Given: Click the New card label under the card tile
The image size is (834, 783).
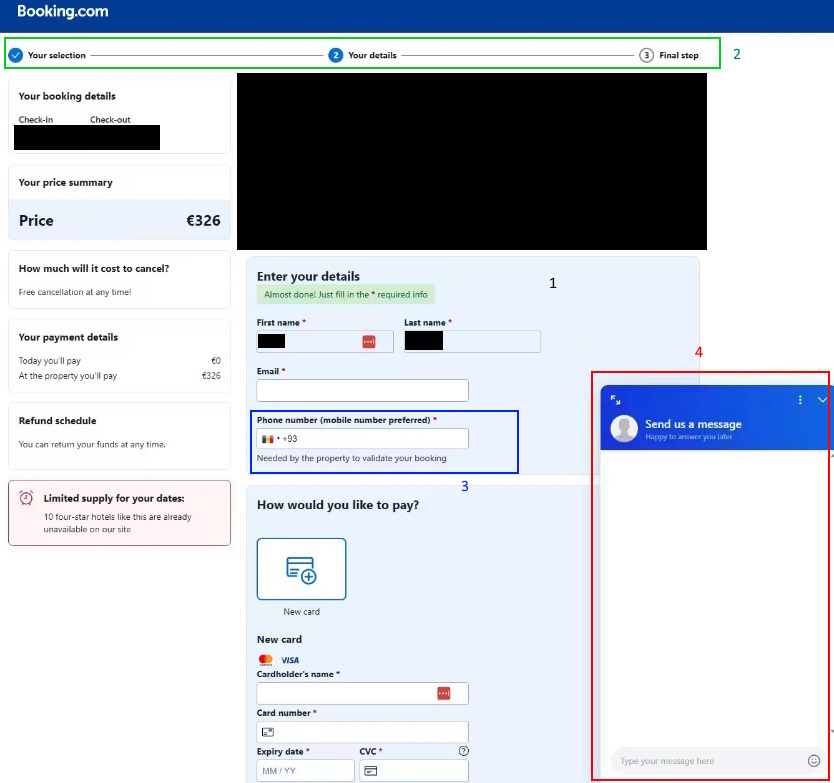Looking at the screenshot, I should 302,612.
